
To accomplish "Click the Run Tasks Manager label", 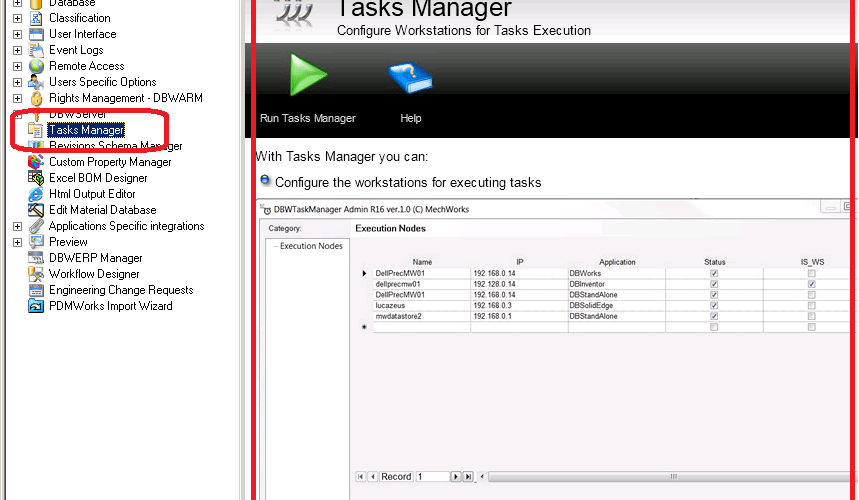I will (x=307, y=118).
